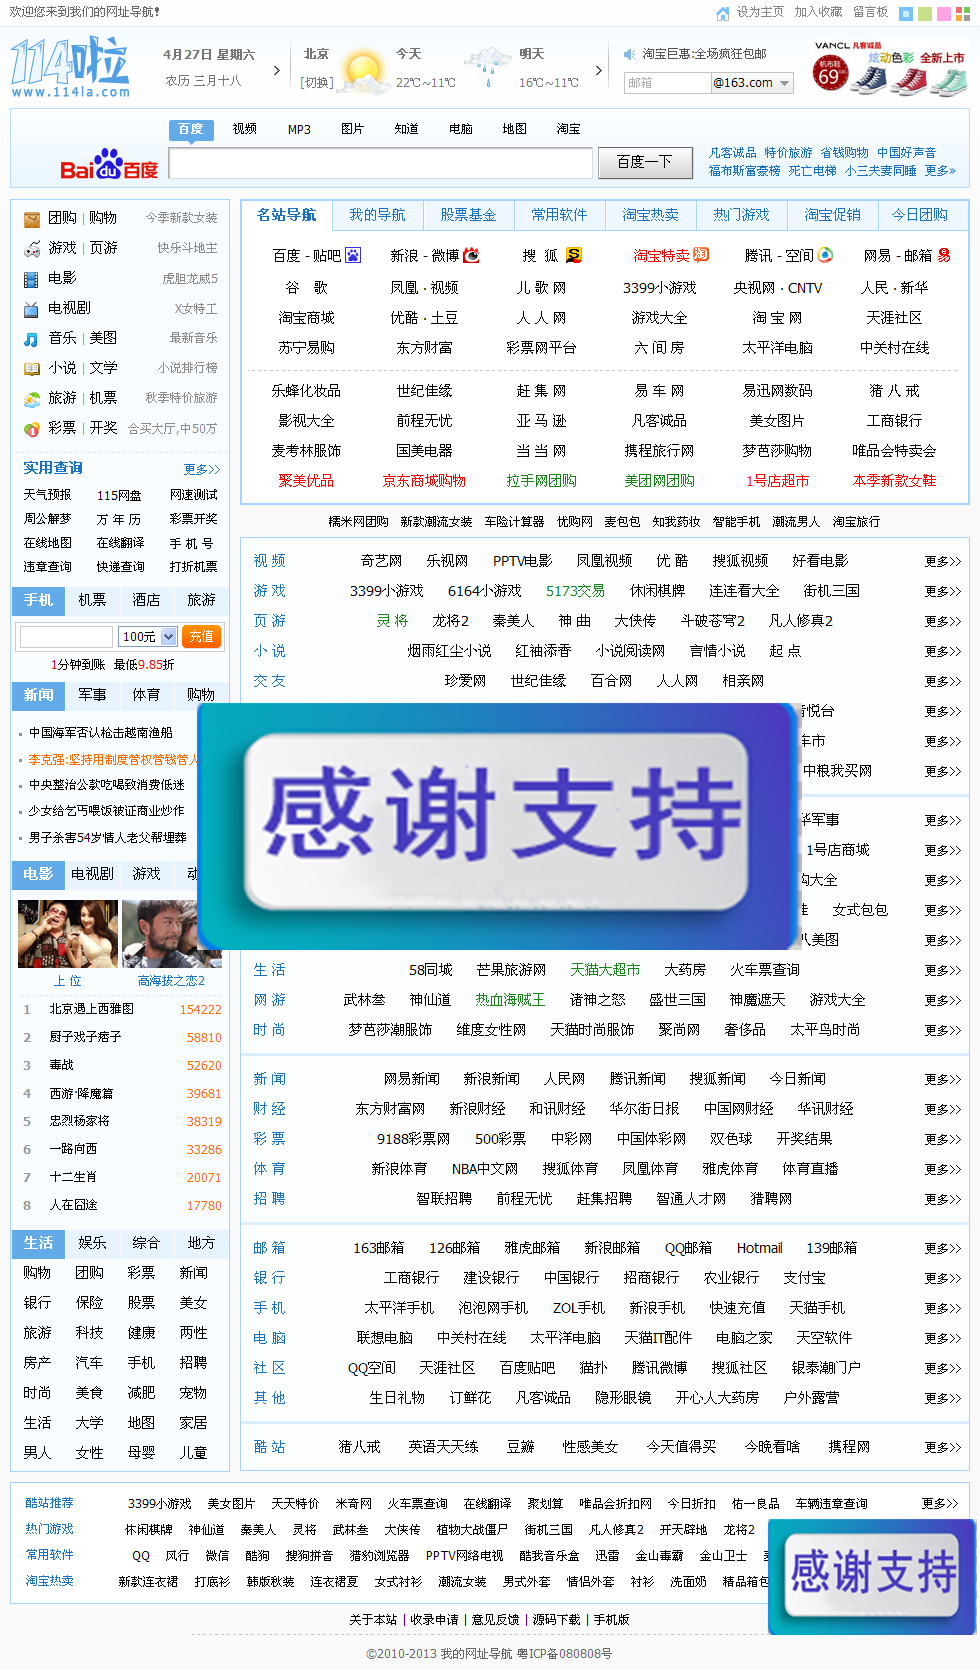Click the speaker icon beside 淘宝巨惠 announcement
Image resolution: width=980 pixels, height=1670 pixels.
point(629,54)
